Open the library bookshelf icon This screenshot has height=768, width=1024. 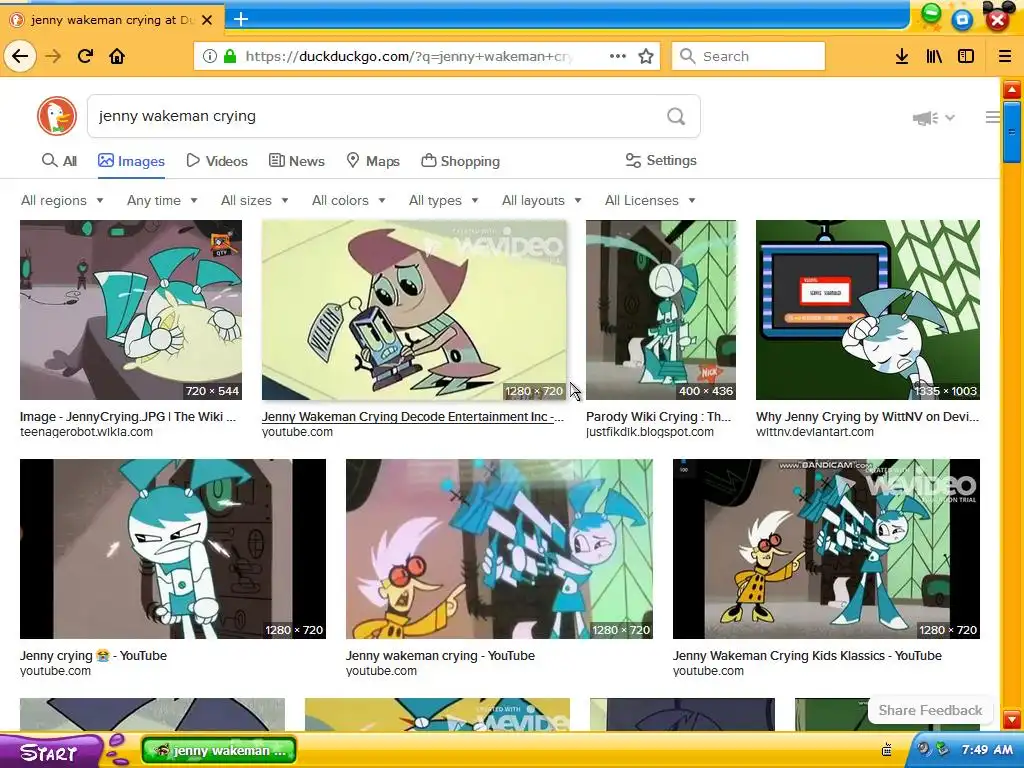tap(934, 56)
